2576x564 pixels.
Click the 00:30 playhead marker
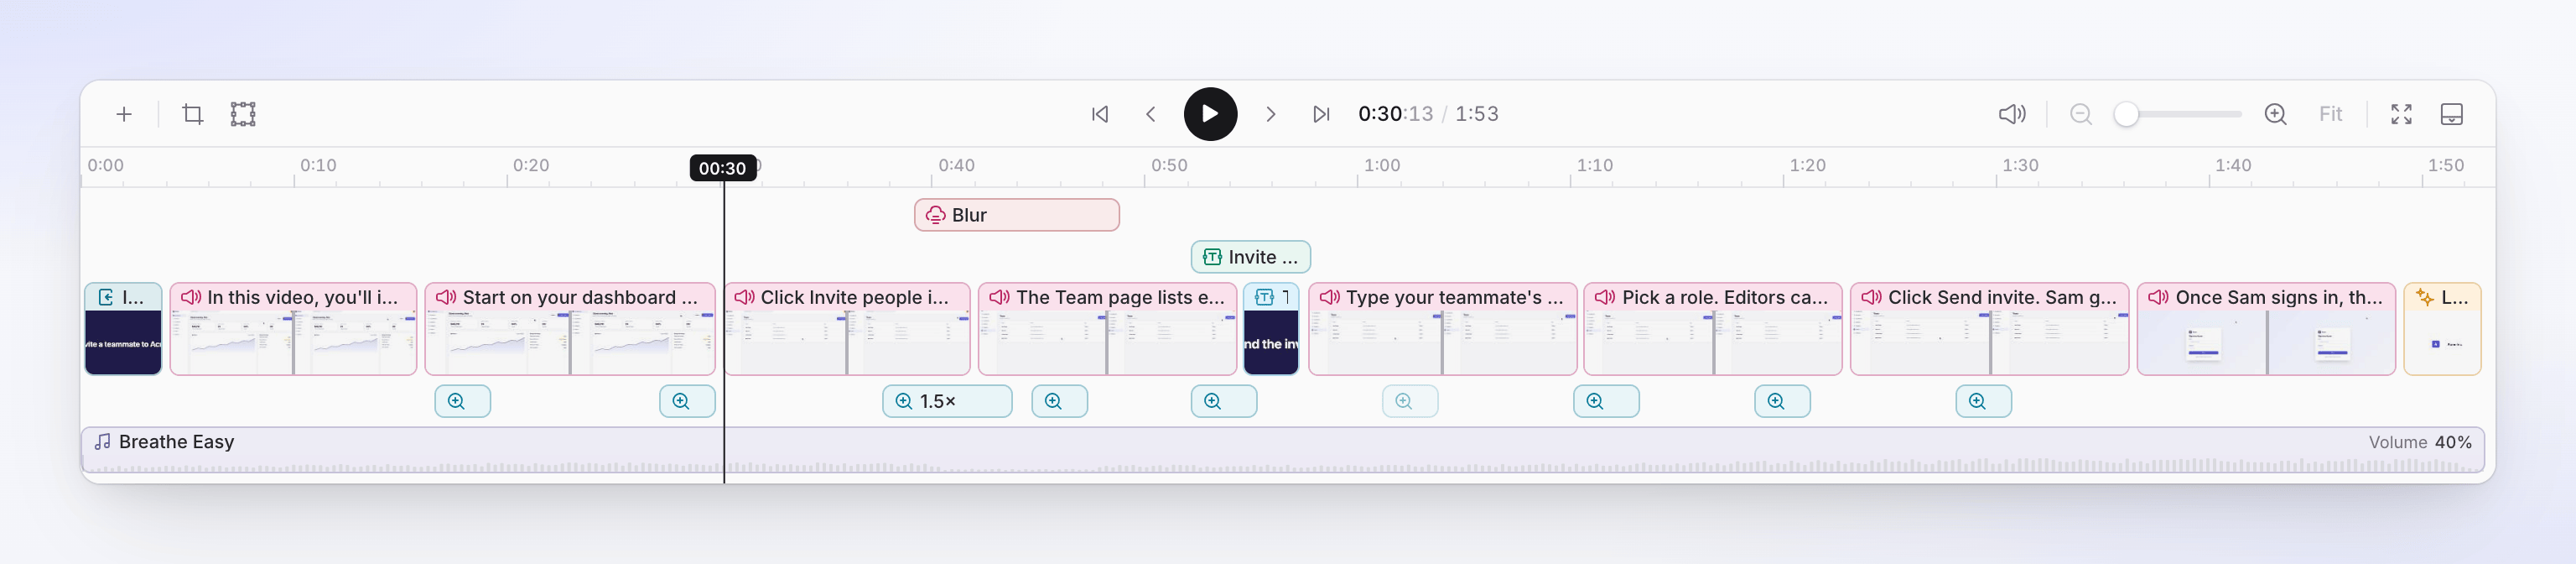click(x=723, y=168)
